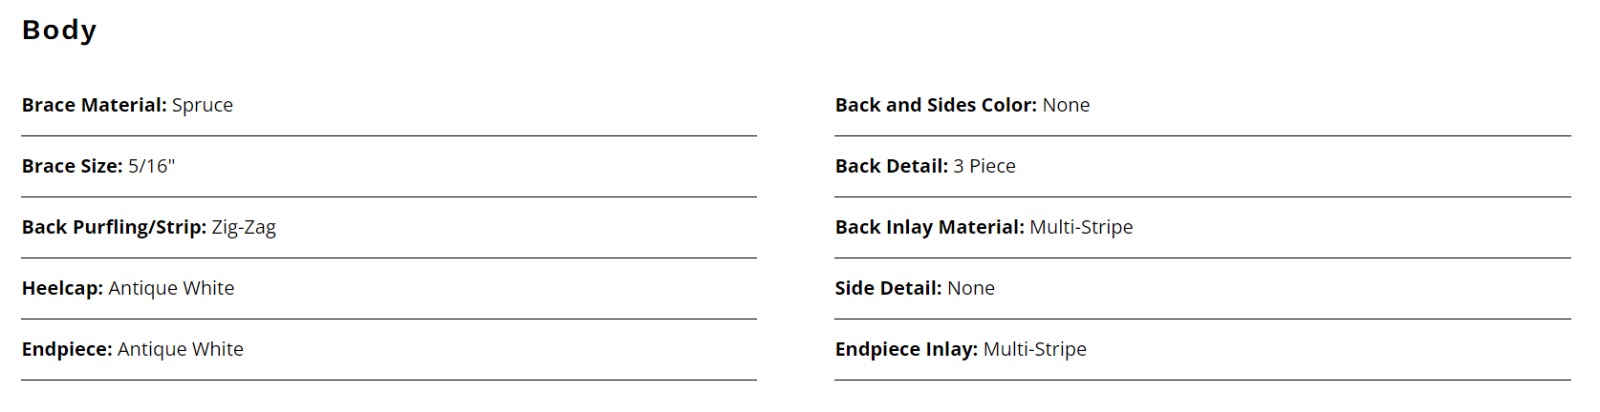
Task: Click the Zig-Zag purfling value
Action: 244,227
